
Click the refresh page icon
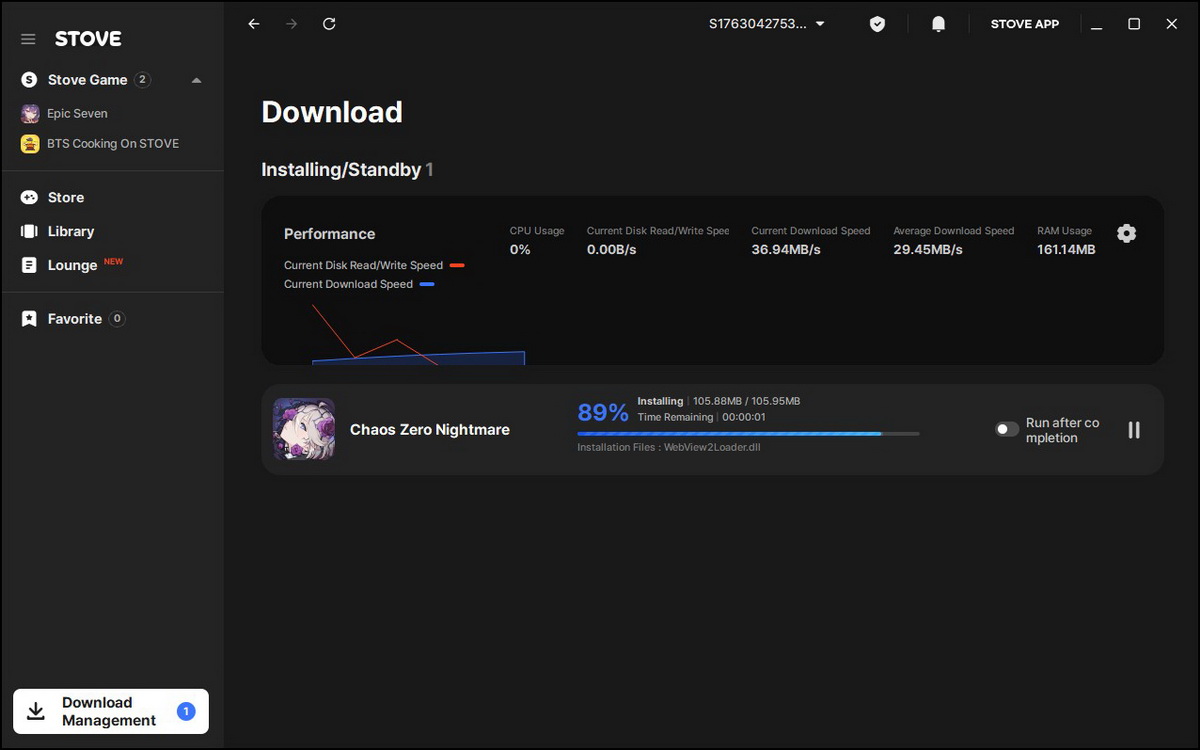pos(329,24)
